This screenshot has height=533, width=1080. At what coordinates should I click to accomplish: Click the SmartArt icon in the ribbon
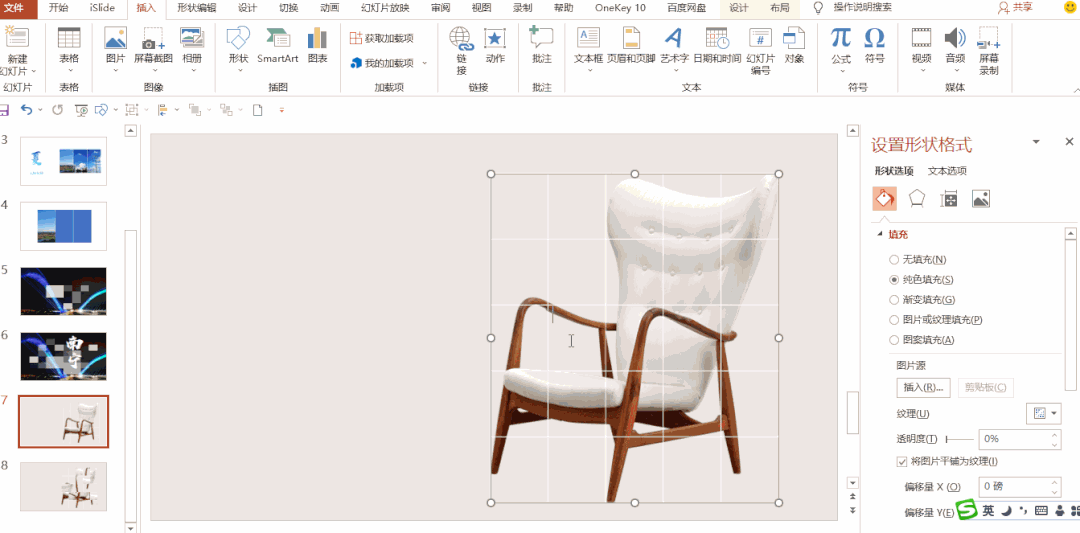[x=277, y=45]
